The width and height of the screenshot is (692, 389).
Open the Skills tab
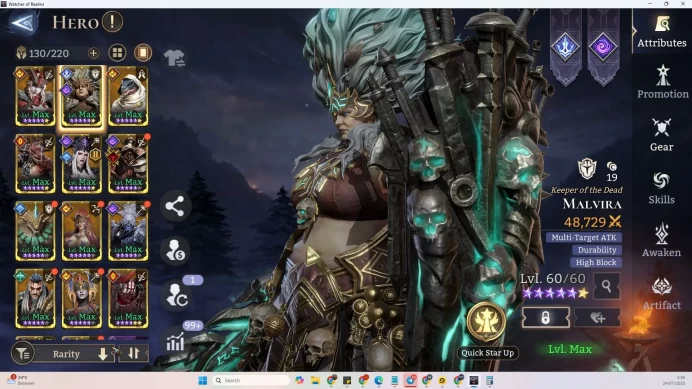coord(661,188)
